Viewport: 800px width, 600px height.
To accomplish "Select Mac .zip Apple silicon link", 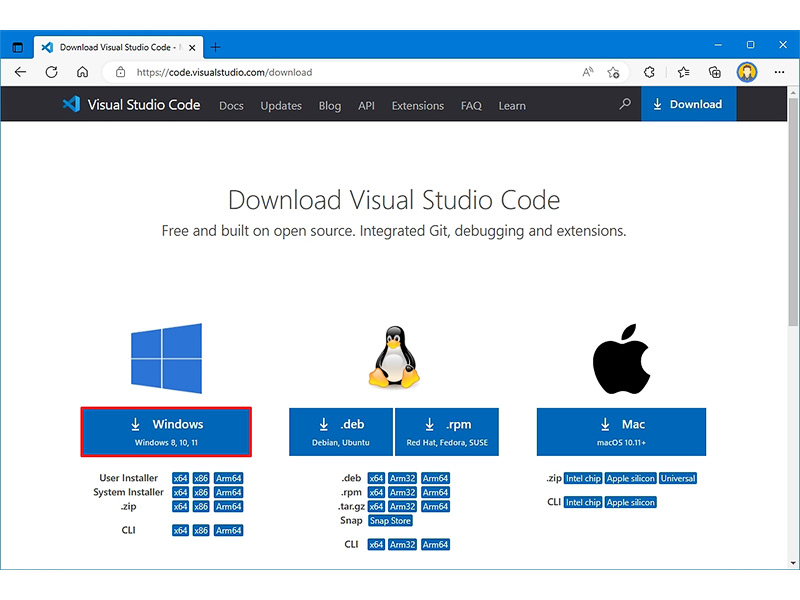I will (631, 478).
